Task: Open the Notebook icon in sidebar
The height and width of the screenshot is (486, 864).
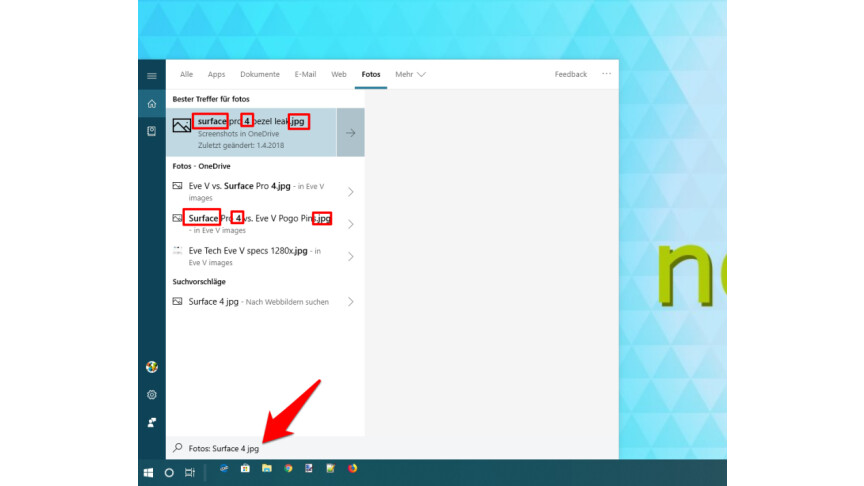Action: pos(152,131)
